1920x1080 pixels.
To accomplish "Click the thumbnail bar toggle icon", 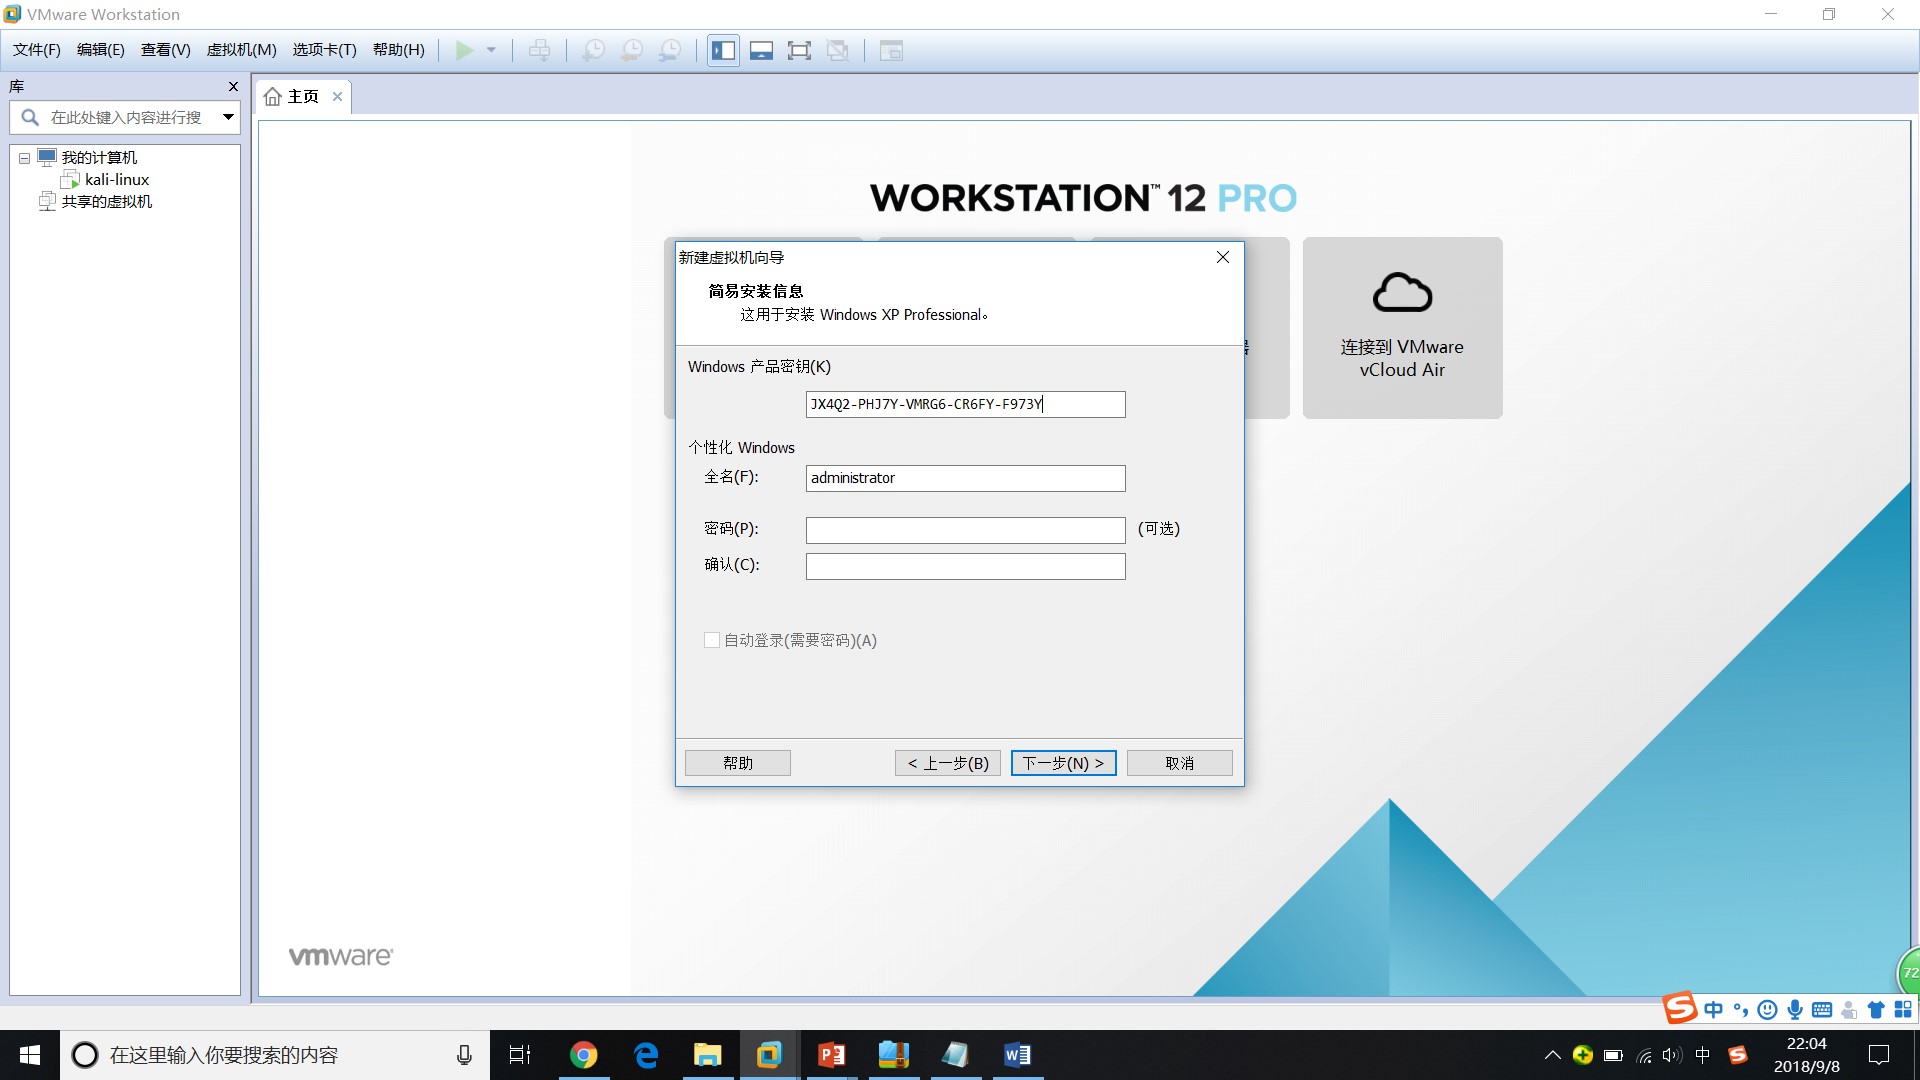I will click(x=761, y=51).
